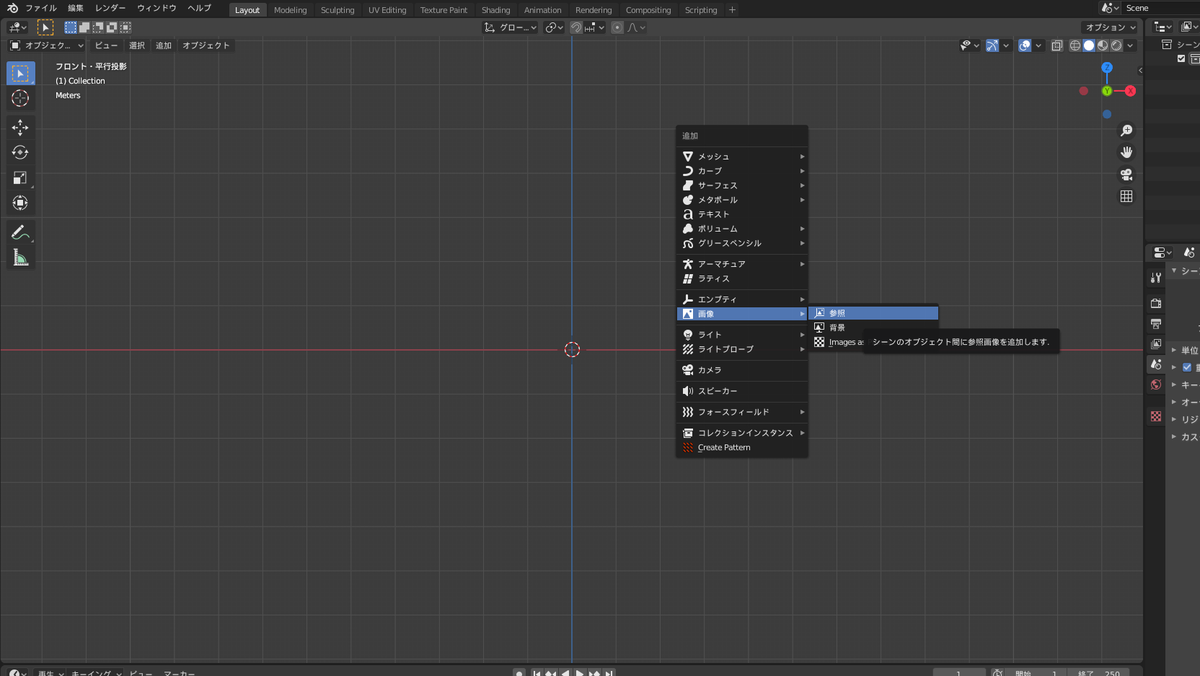The height and width of the screenshot is (676, 1200).
Task: Open the ビュー menu in viewport header
Action: tap(106, 45)
